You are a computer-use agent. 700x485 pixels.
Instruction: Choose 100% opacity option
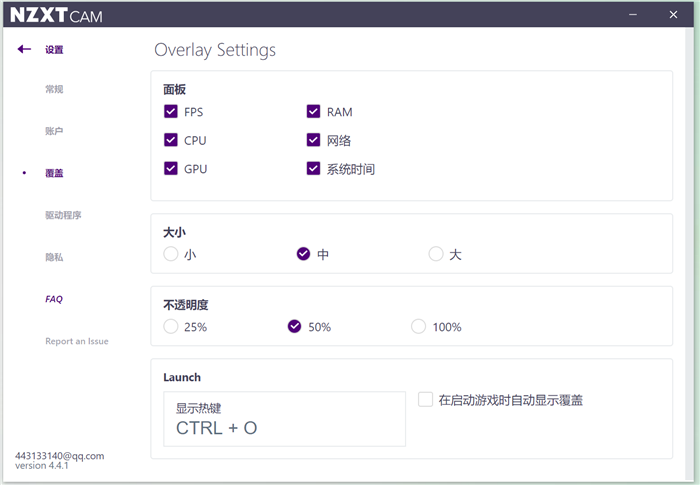[x=418, y=327]
